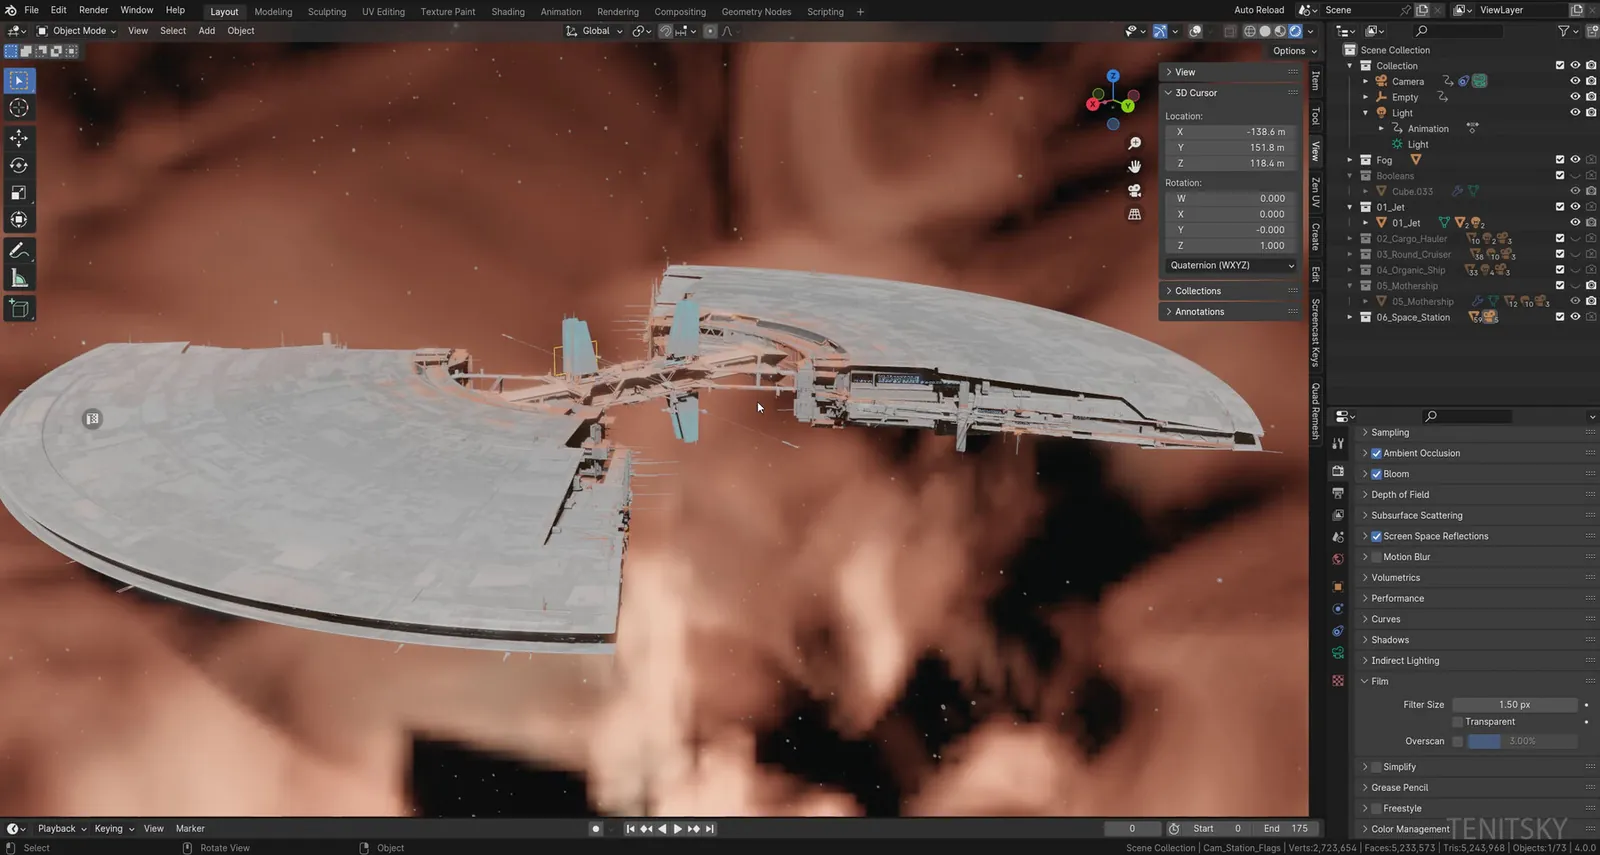Open the Keying popover in timeline
The height and width of the screenshot is (855, 1600).
(114, 828)
